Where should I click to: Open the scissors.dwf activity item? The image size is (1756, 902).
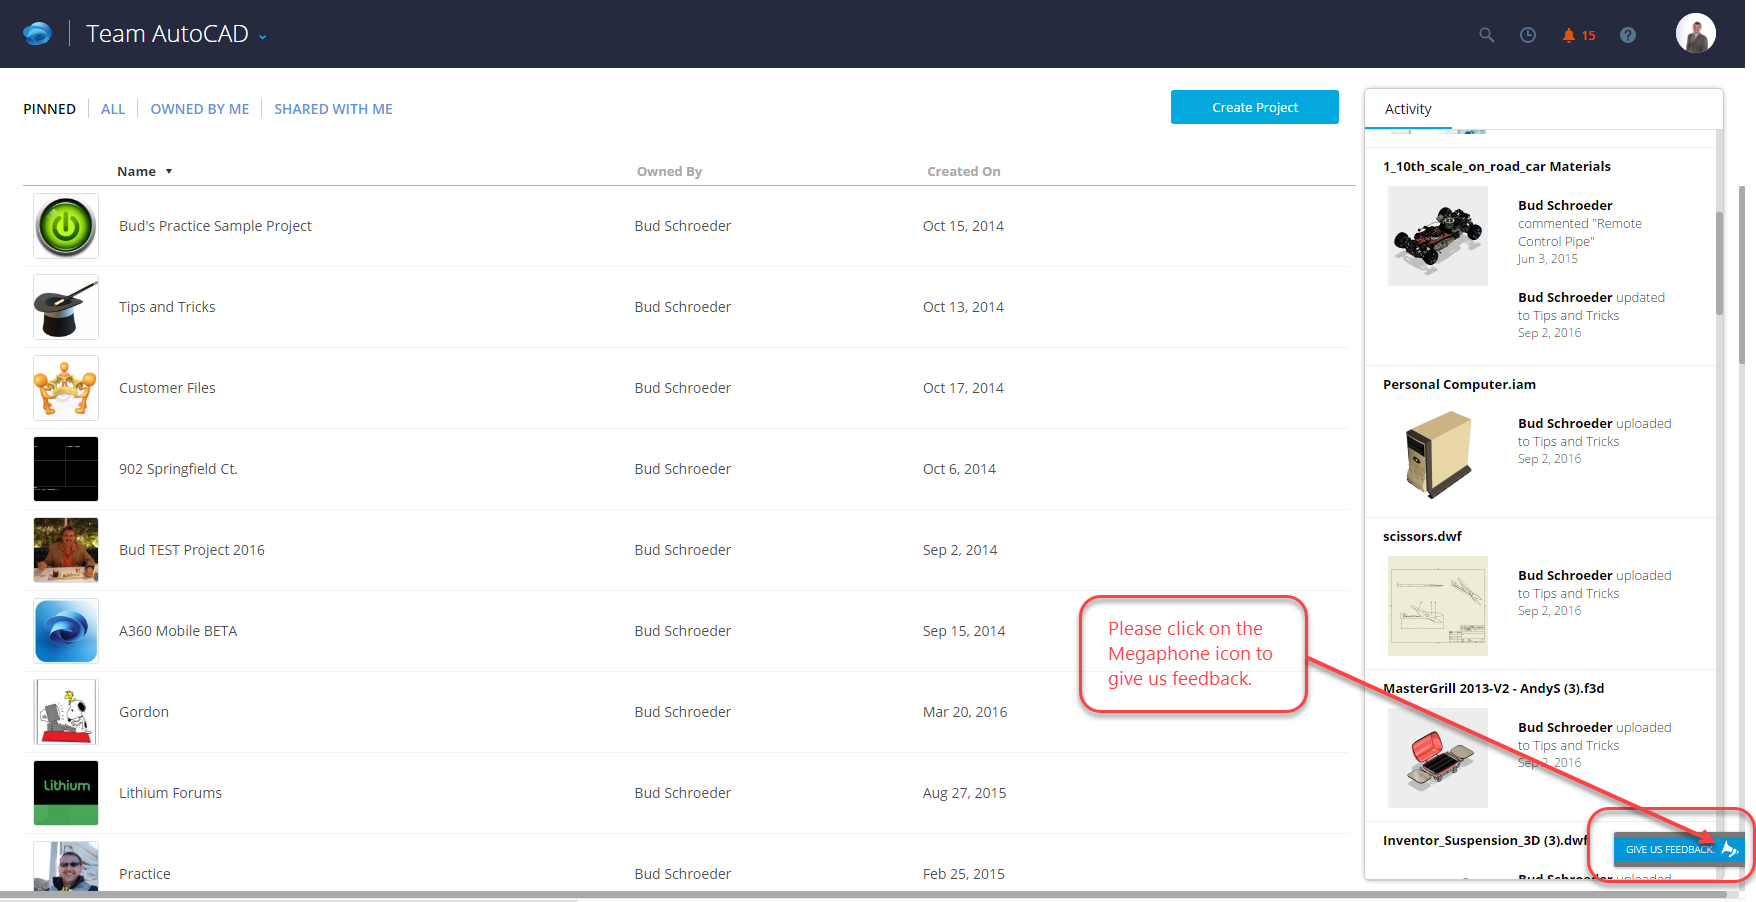point(1422,536)
